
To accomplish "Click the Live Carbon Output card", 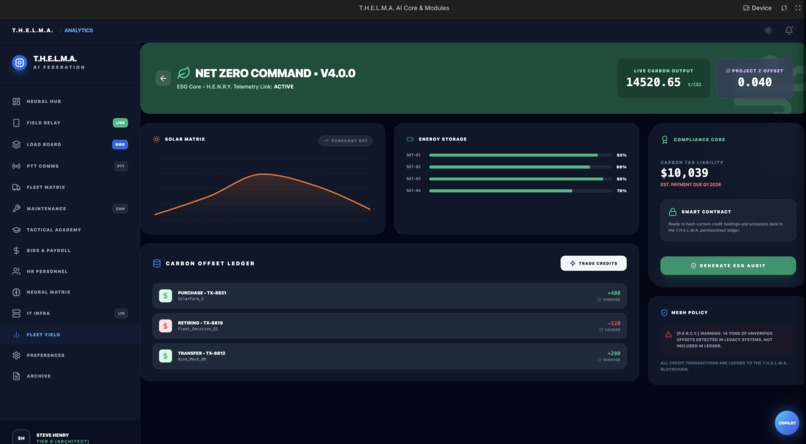I will (663, 78).
